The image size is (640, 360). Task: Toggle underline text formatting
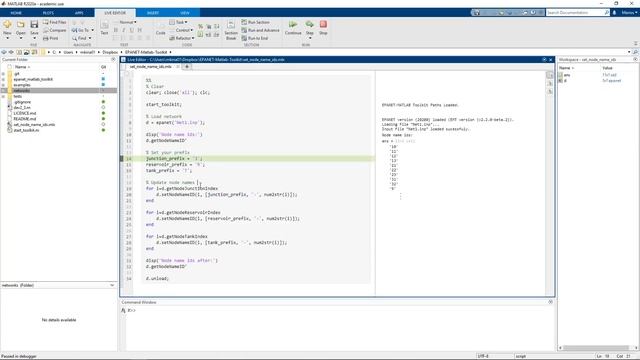click(x=131, y=30)
